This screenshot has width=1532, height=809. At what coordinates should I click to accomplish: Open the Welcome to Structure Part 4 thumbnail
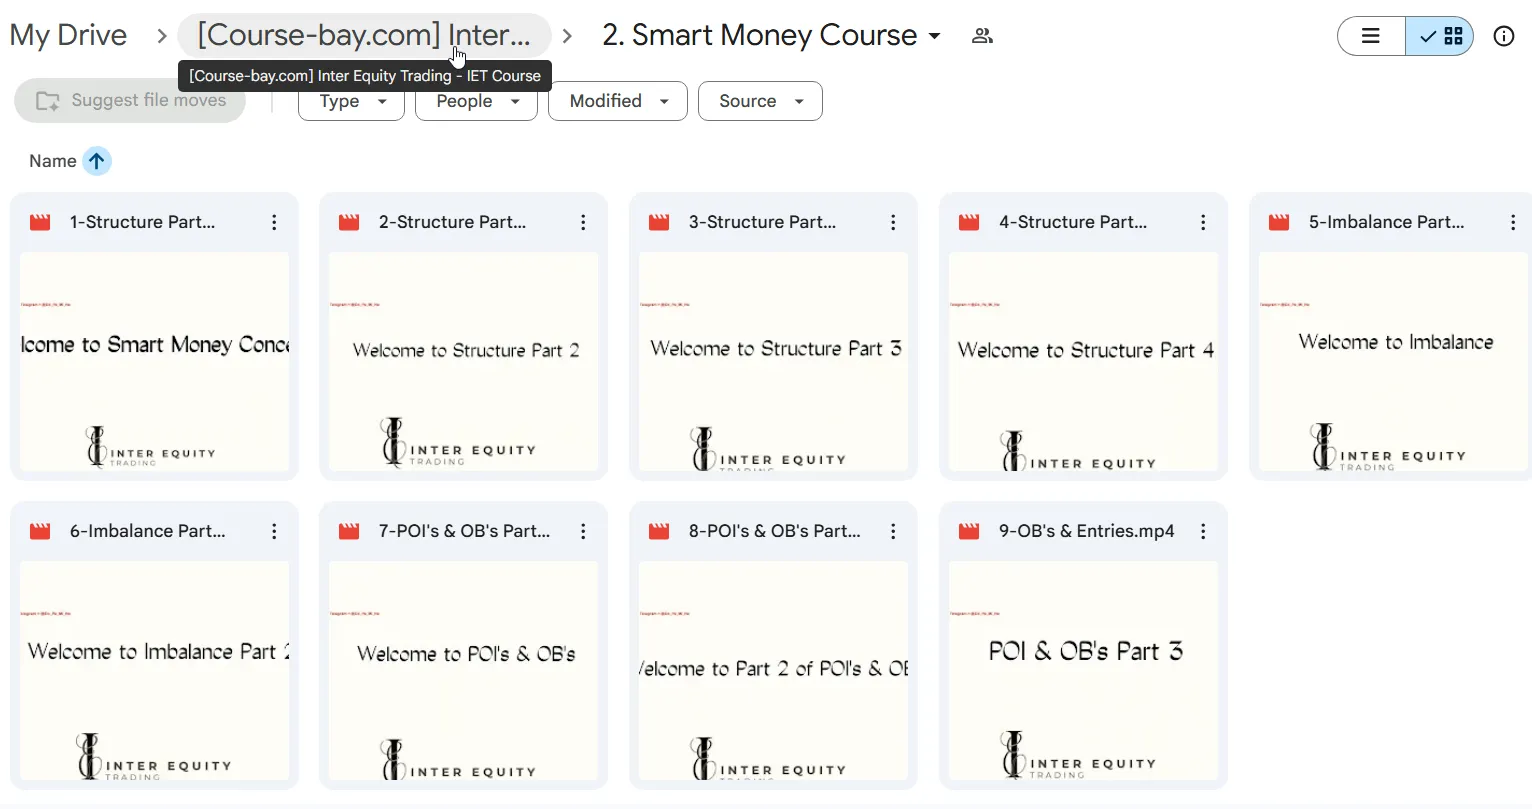pyautogui.click(x=1084, y=362)
